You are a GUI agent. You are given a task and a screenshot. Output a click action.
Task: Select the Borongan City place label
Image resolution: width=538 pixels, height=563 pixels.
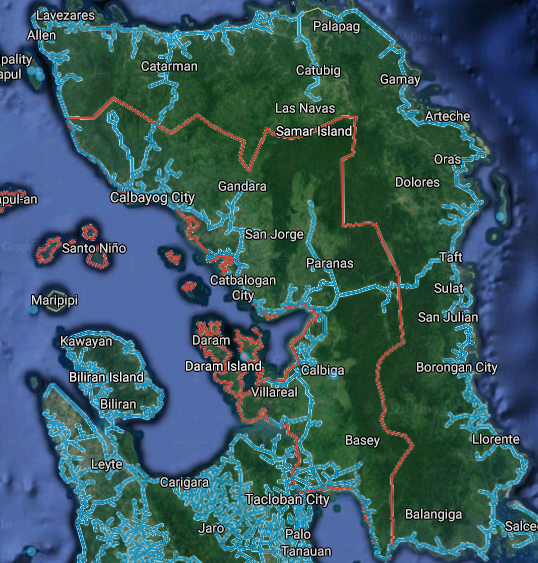tap(456, 367)
